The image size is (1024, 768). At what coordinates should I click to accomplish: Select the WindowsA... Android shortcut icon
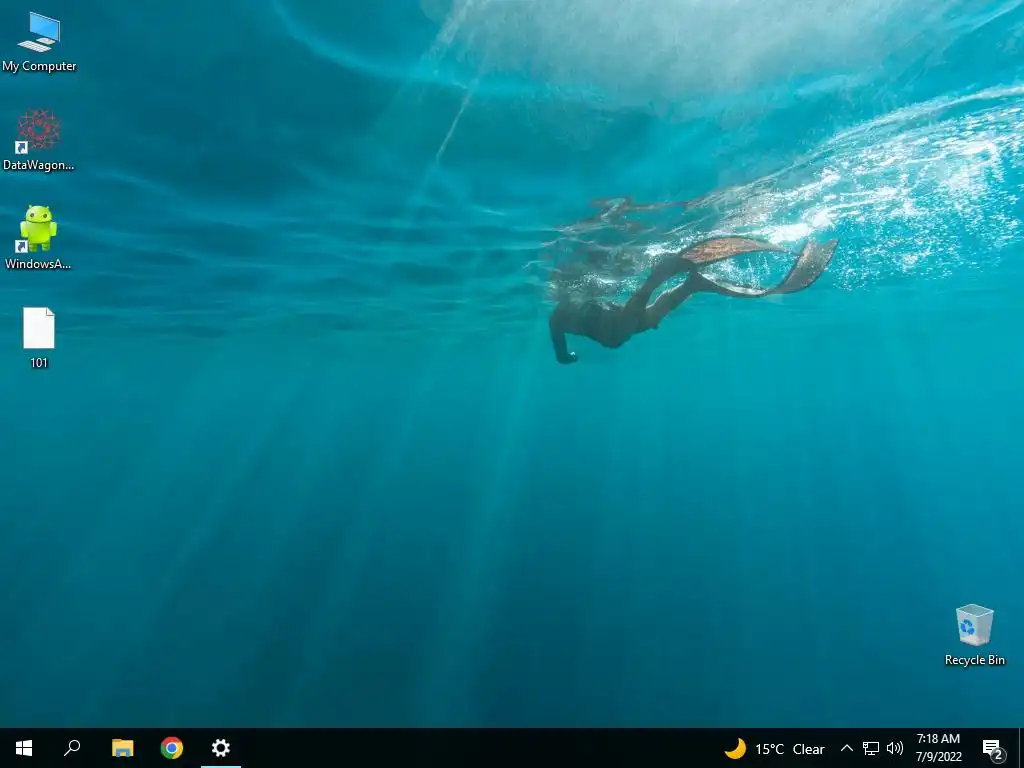(38, 238)
